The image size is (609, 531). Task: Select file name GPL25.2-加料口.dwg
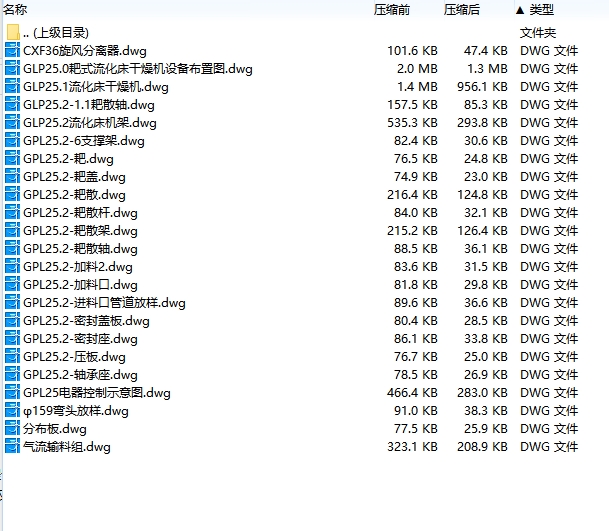click(x=80, y=285)
